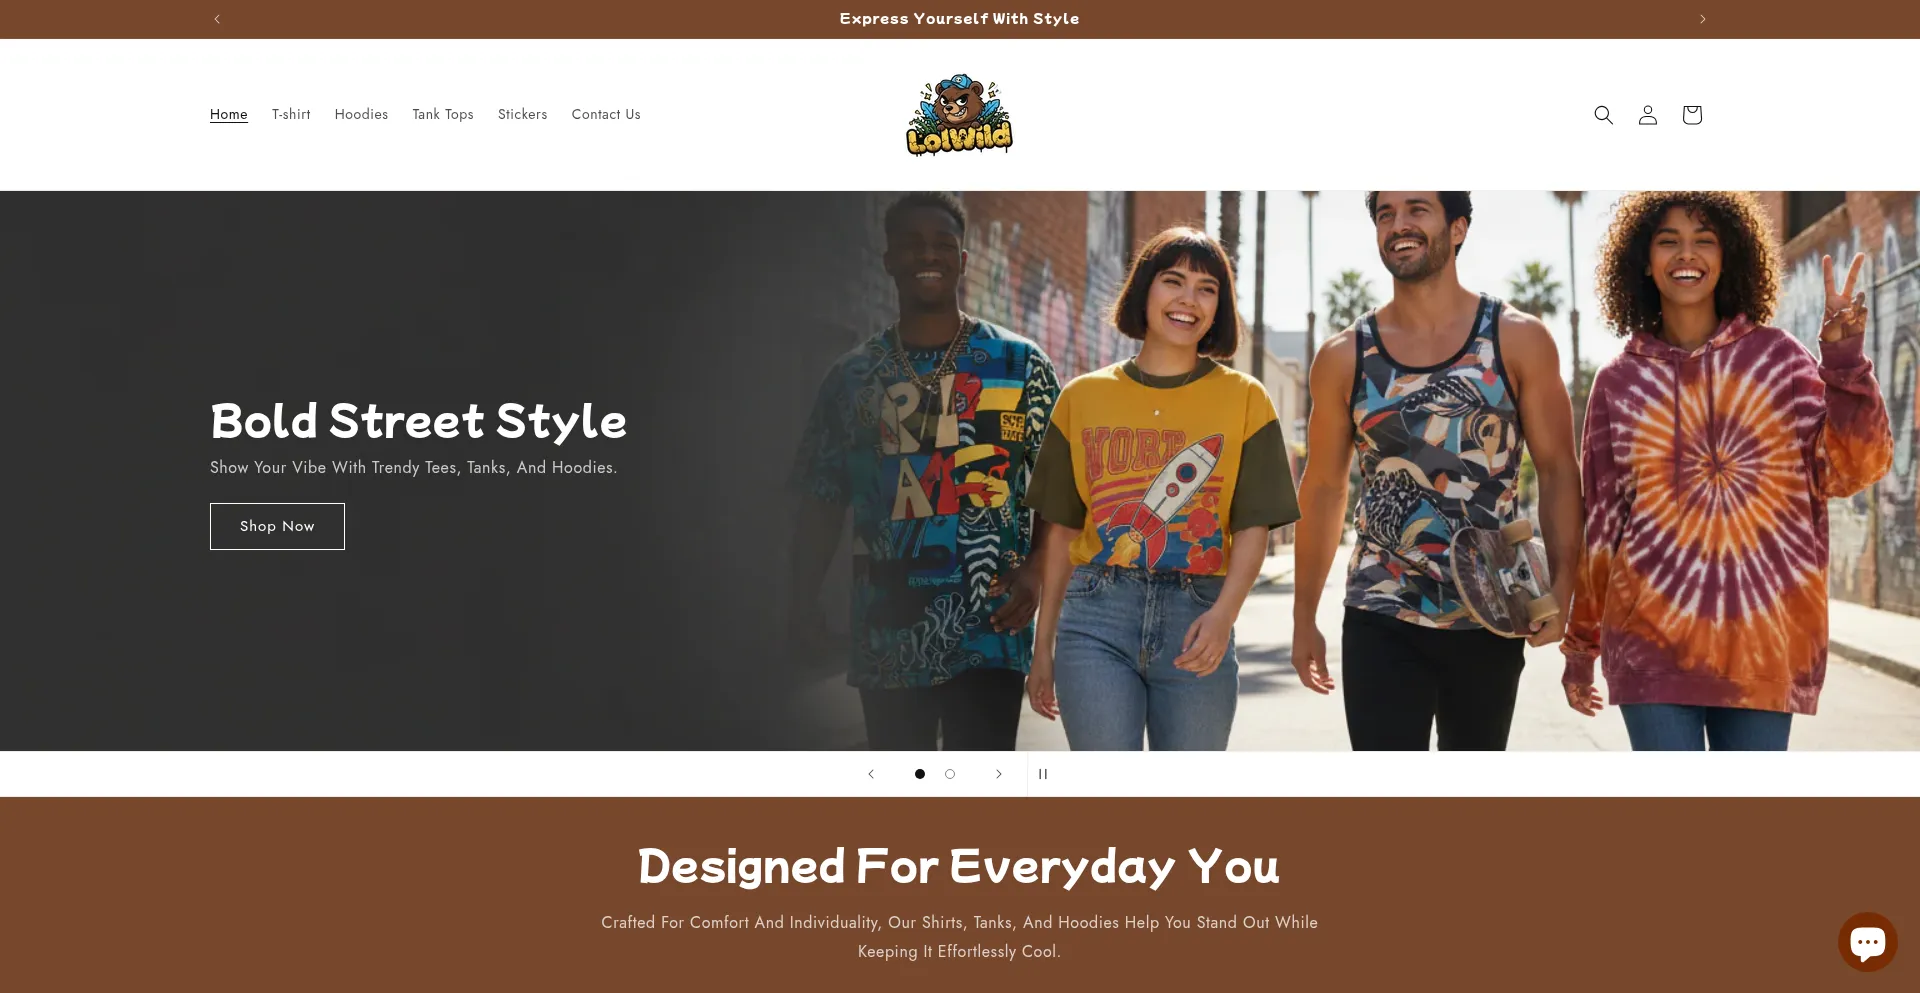Select the second slideshow dot
Image resolution: width=1920 pixels, height=993 pixels.
[950, 774]
